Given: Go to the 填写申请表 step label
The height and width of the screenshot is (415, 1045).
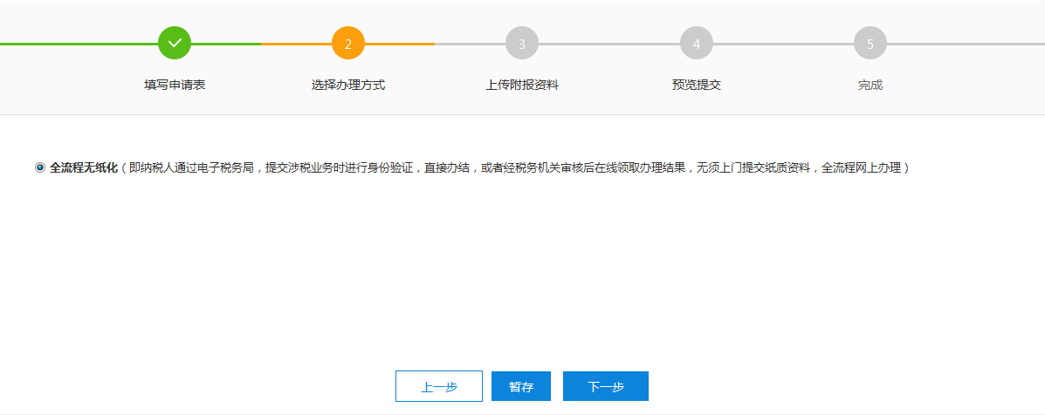Looking at the screenshot, I should click(x=175, y=85).
